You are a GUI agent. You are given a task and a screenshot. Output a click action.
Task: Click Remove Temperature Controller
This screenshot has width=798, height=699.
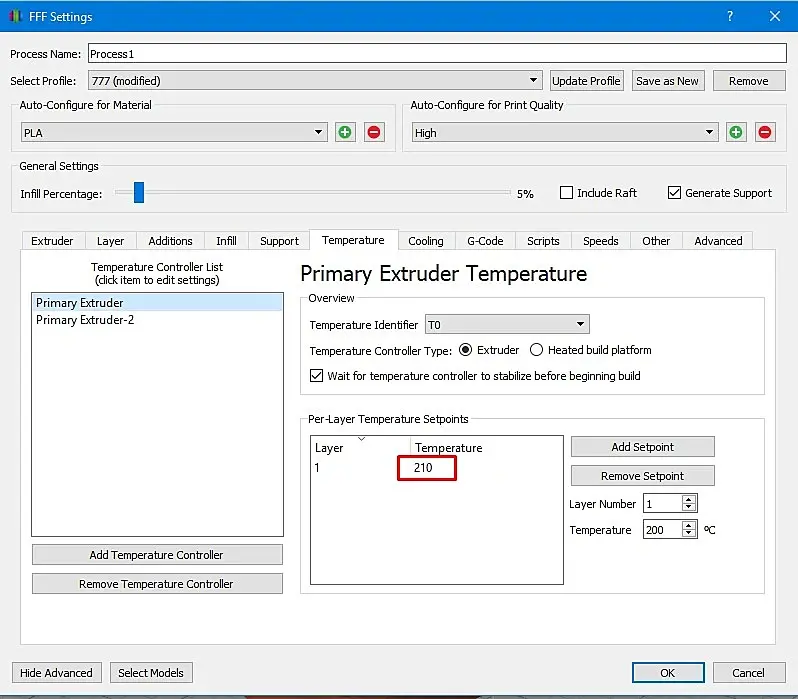pyautogui.click(x=157, y=583)
